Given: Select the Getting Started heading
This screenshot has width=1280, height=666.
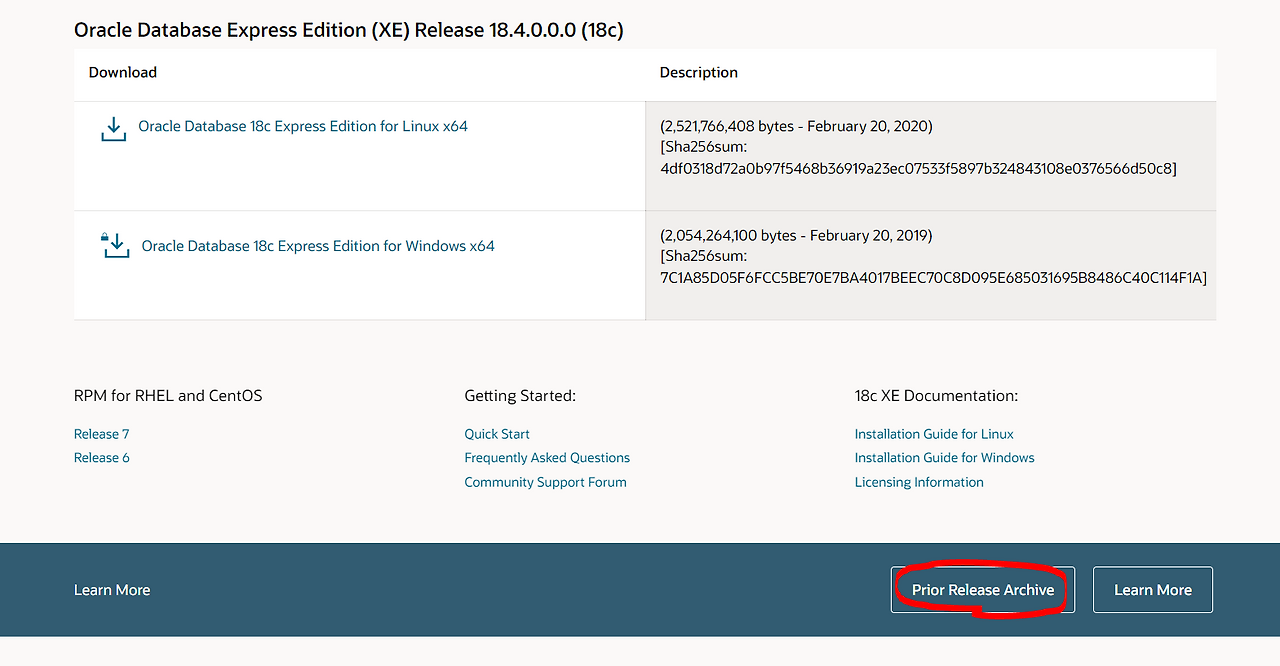Looking at the screenshot, I should [x=520, y=396].
